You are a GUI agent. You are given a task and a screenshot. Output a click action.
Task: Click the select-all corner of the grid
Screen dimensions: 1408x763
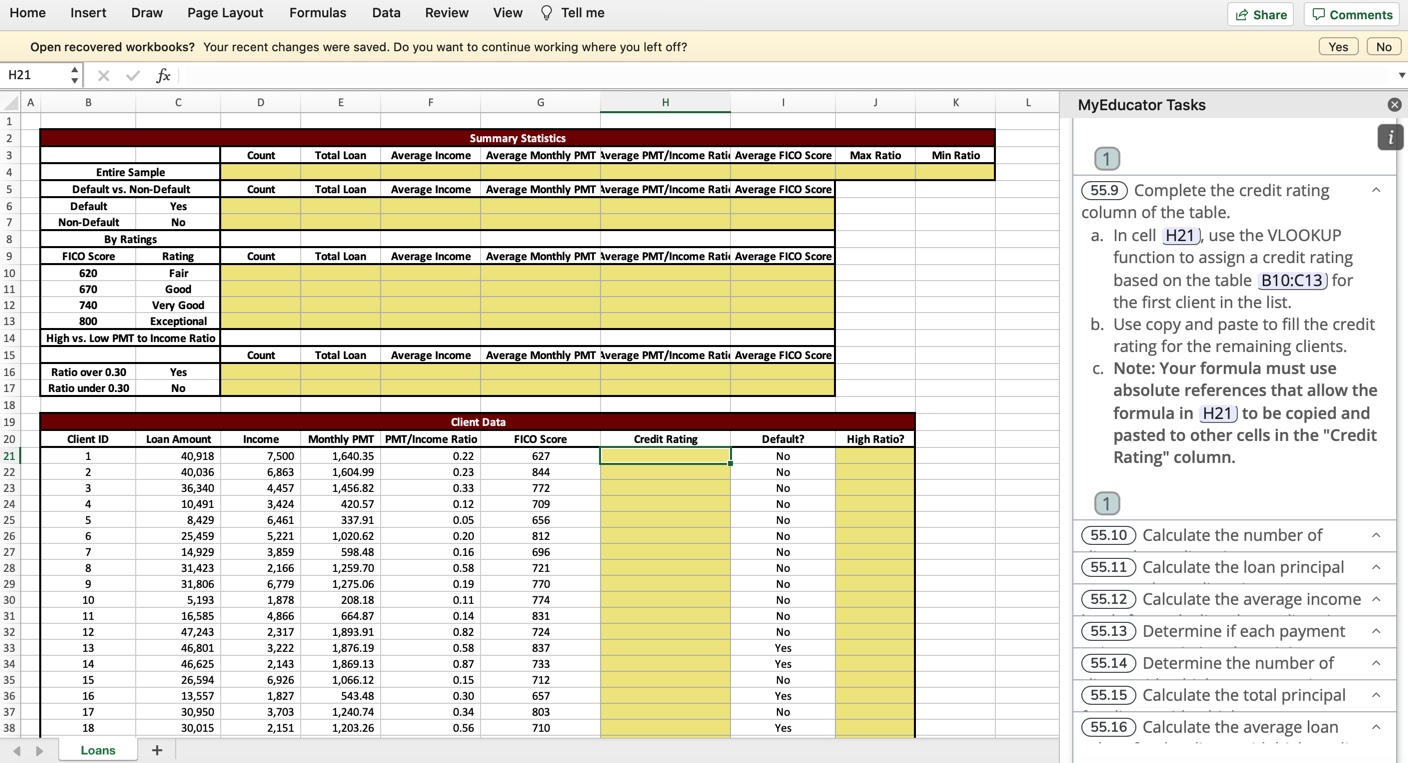[10, 103]
